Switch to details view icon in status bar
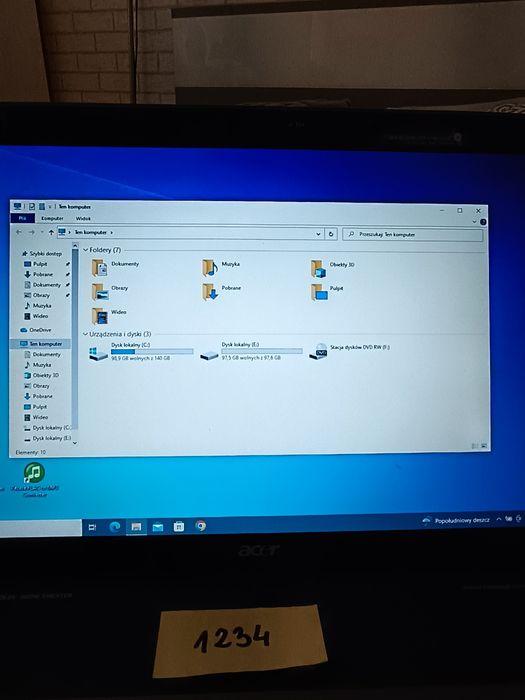Viewport: 525px width, 700px height. pyautogui.click(x=475, y=446)
